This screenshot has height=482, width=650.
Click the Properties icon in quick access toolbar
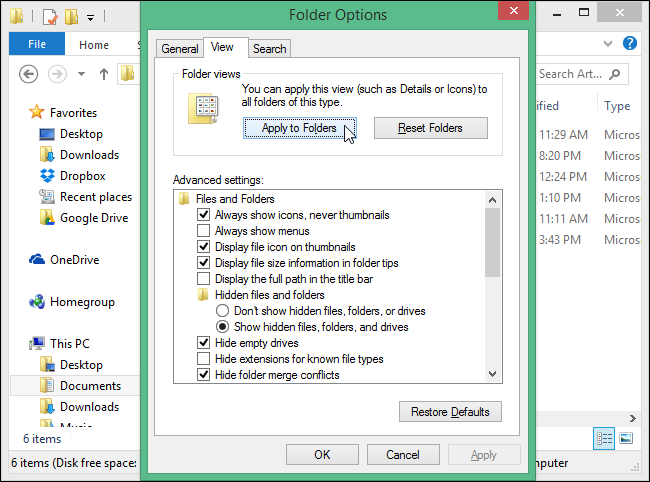[50, 17]
